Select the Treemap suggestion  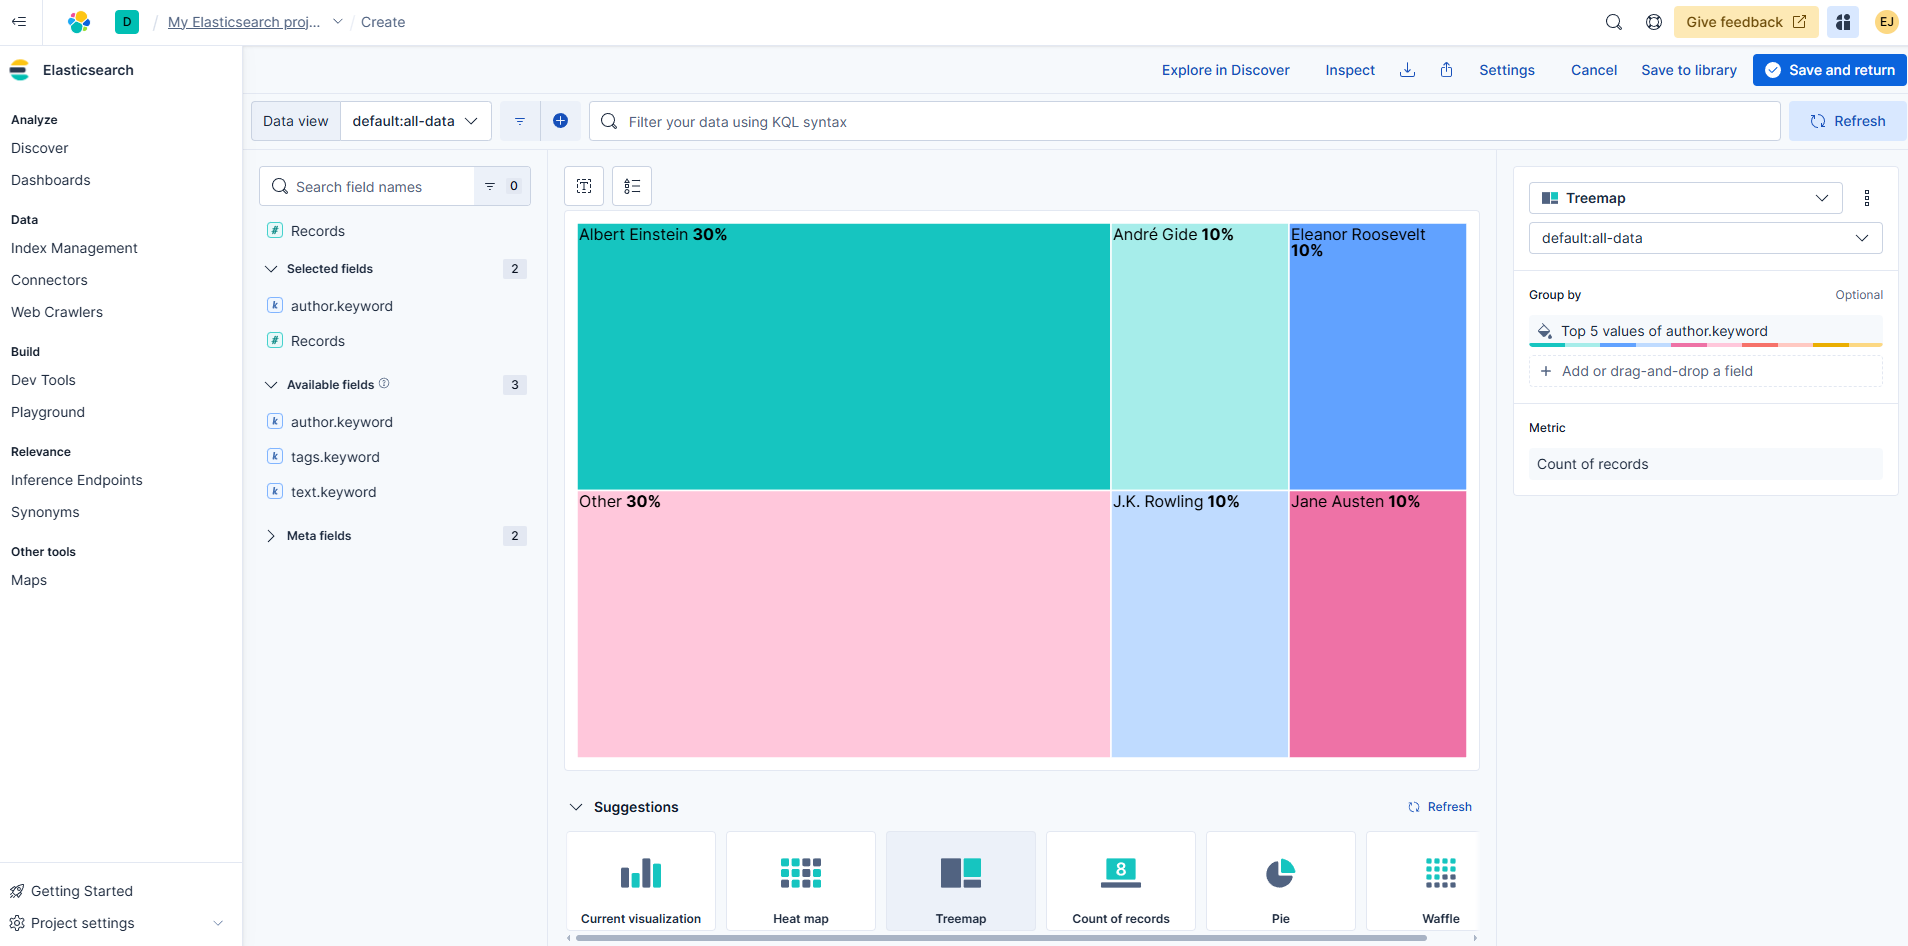tap(961, 881)
